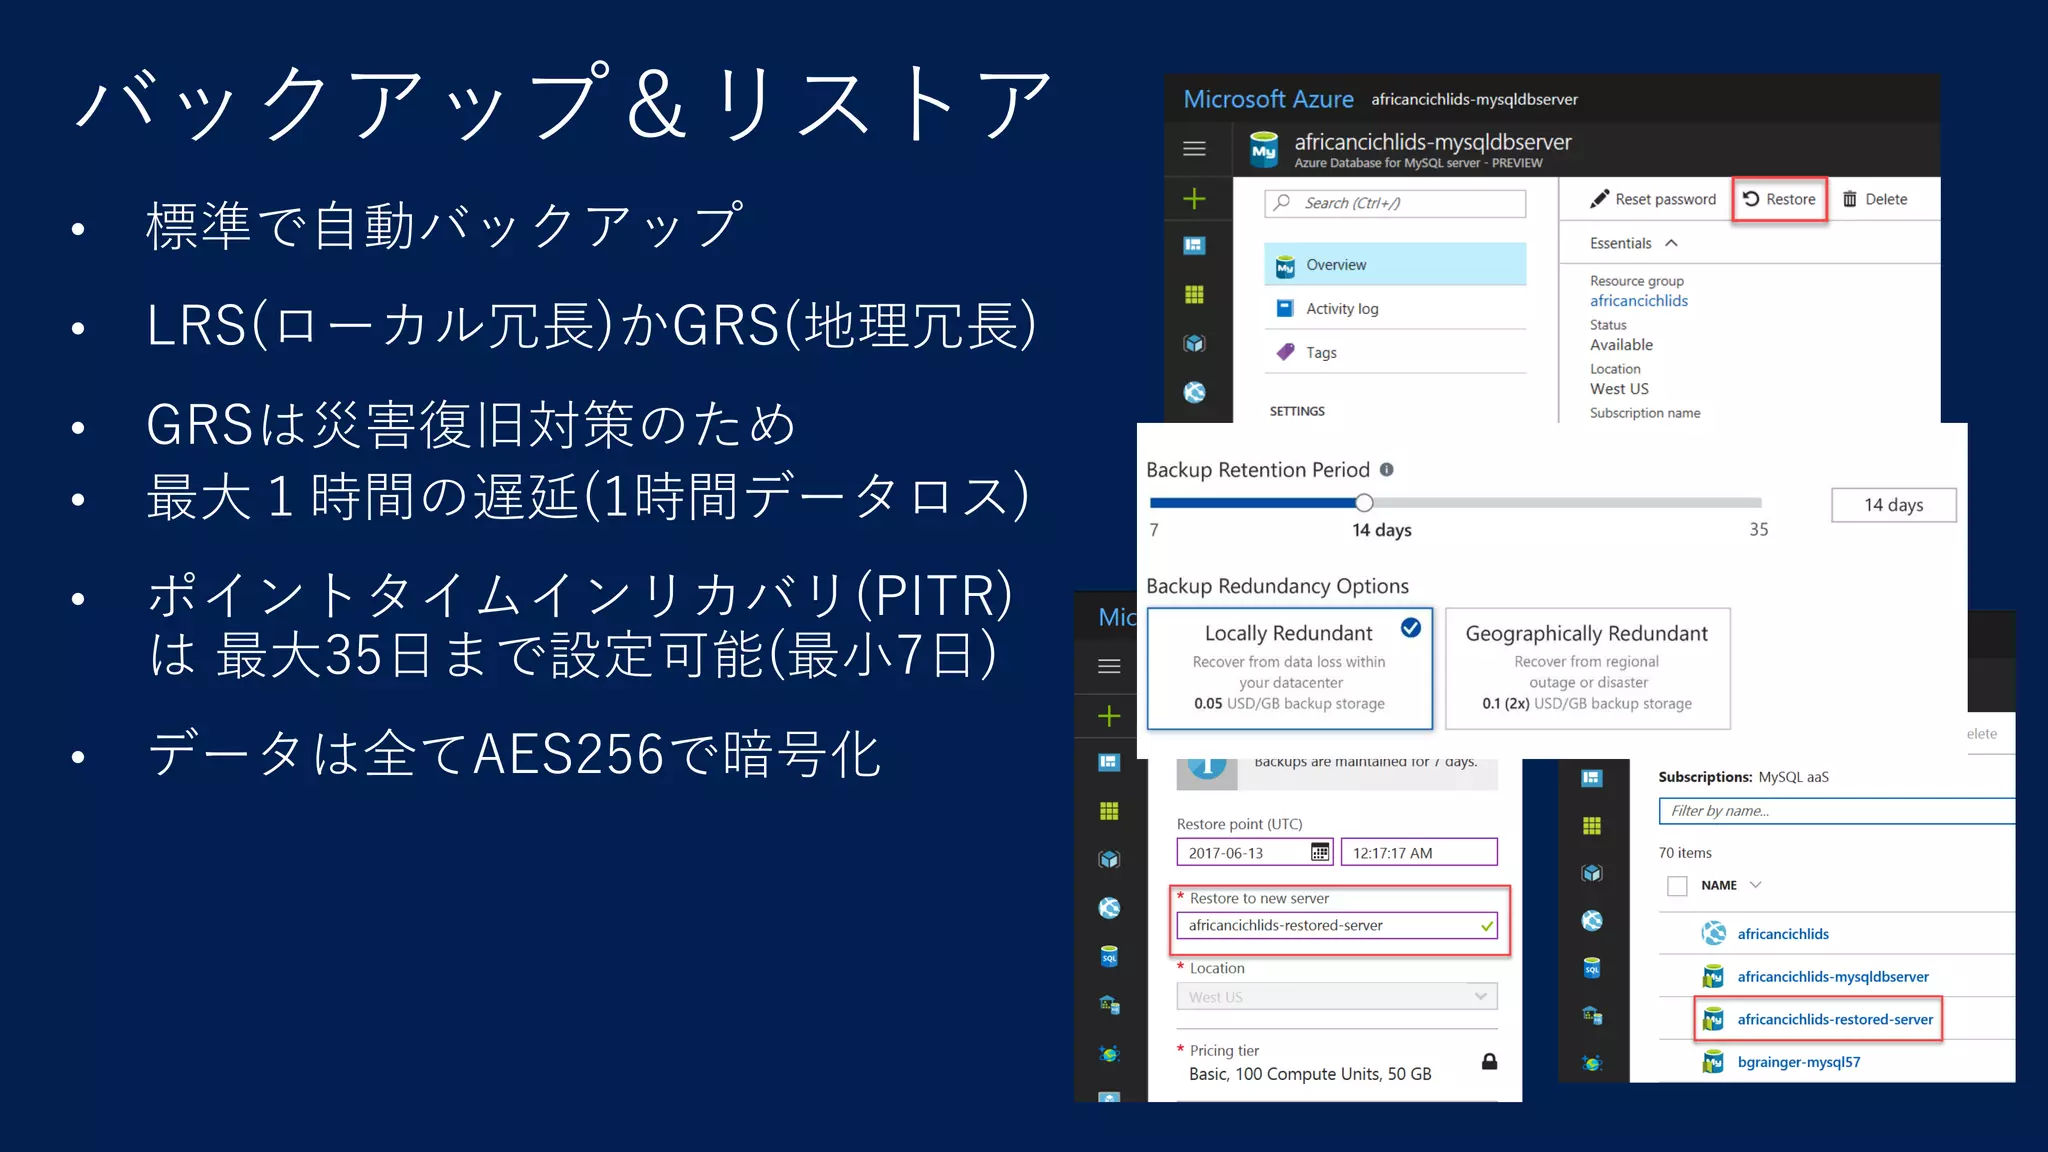Open bgrainger-mysql57 in the resource list

click(1798, 1062)
